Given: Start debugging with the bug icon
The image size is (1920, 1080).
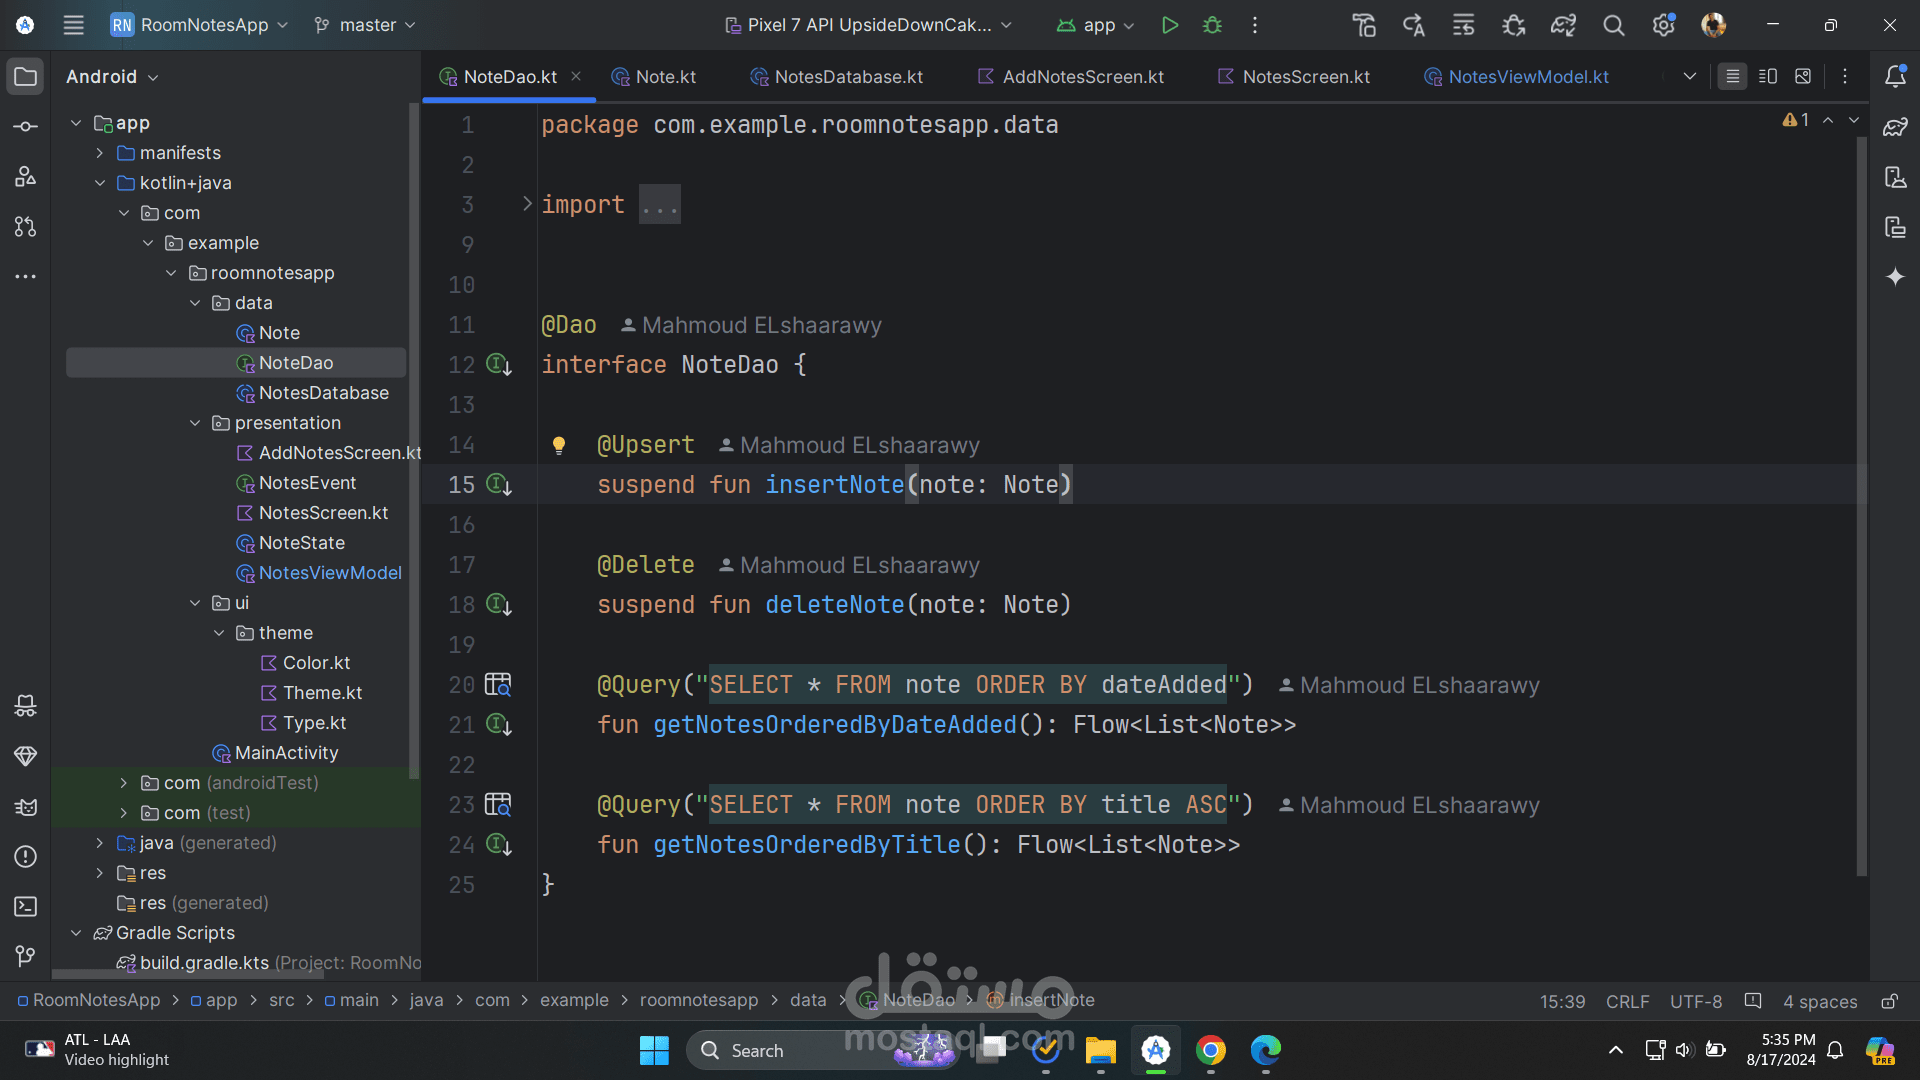Looking at the screenshot, I should (1212, 25).
